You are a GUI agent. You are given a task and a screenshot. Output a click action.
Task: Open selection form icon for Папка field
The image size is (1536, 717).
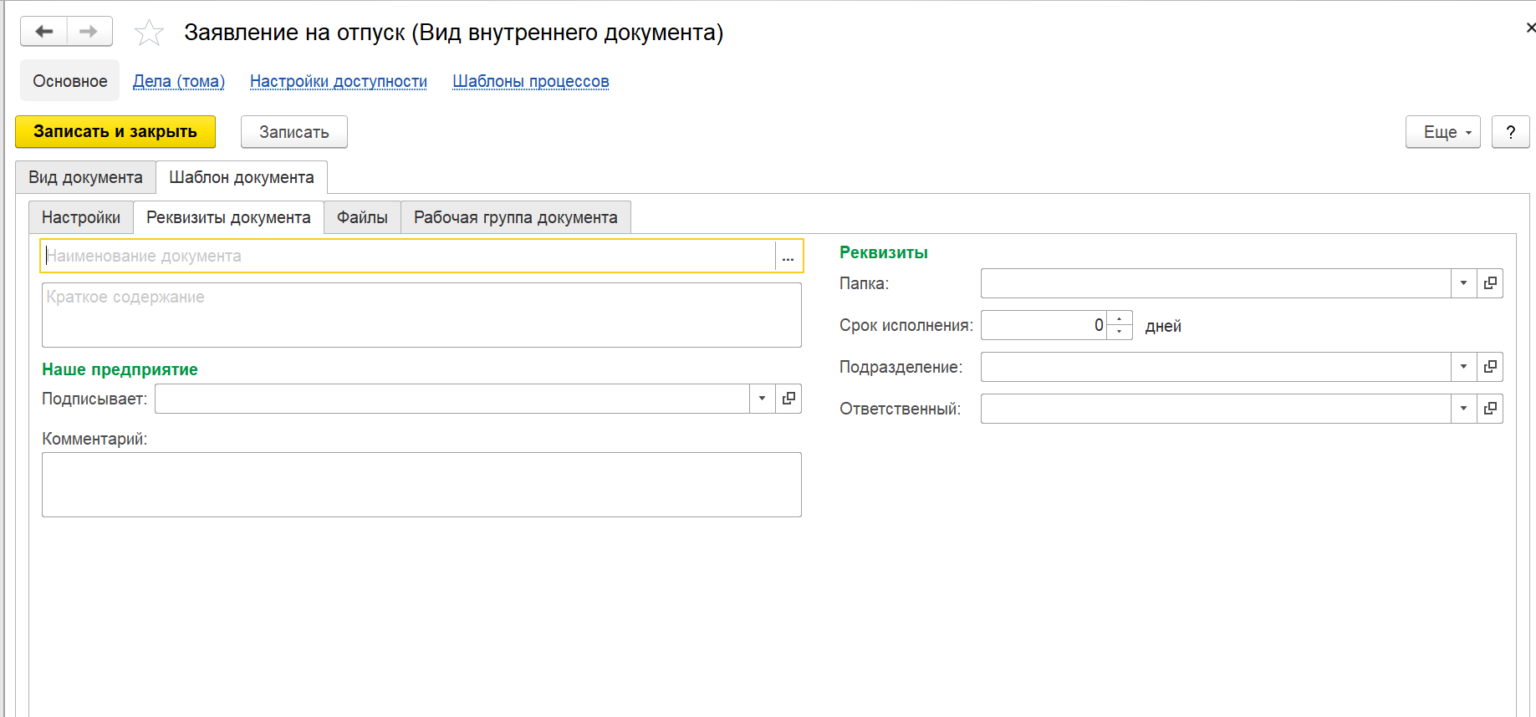[1490, 283]
